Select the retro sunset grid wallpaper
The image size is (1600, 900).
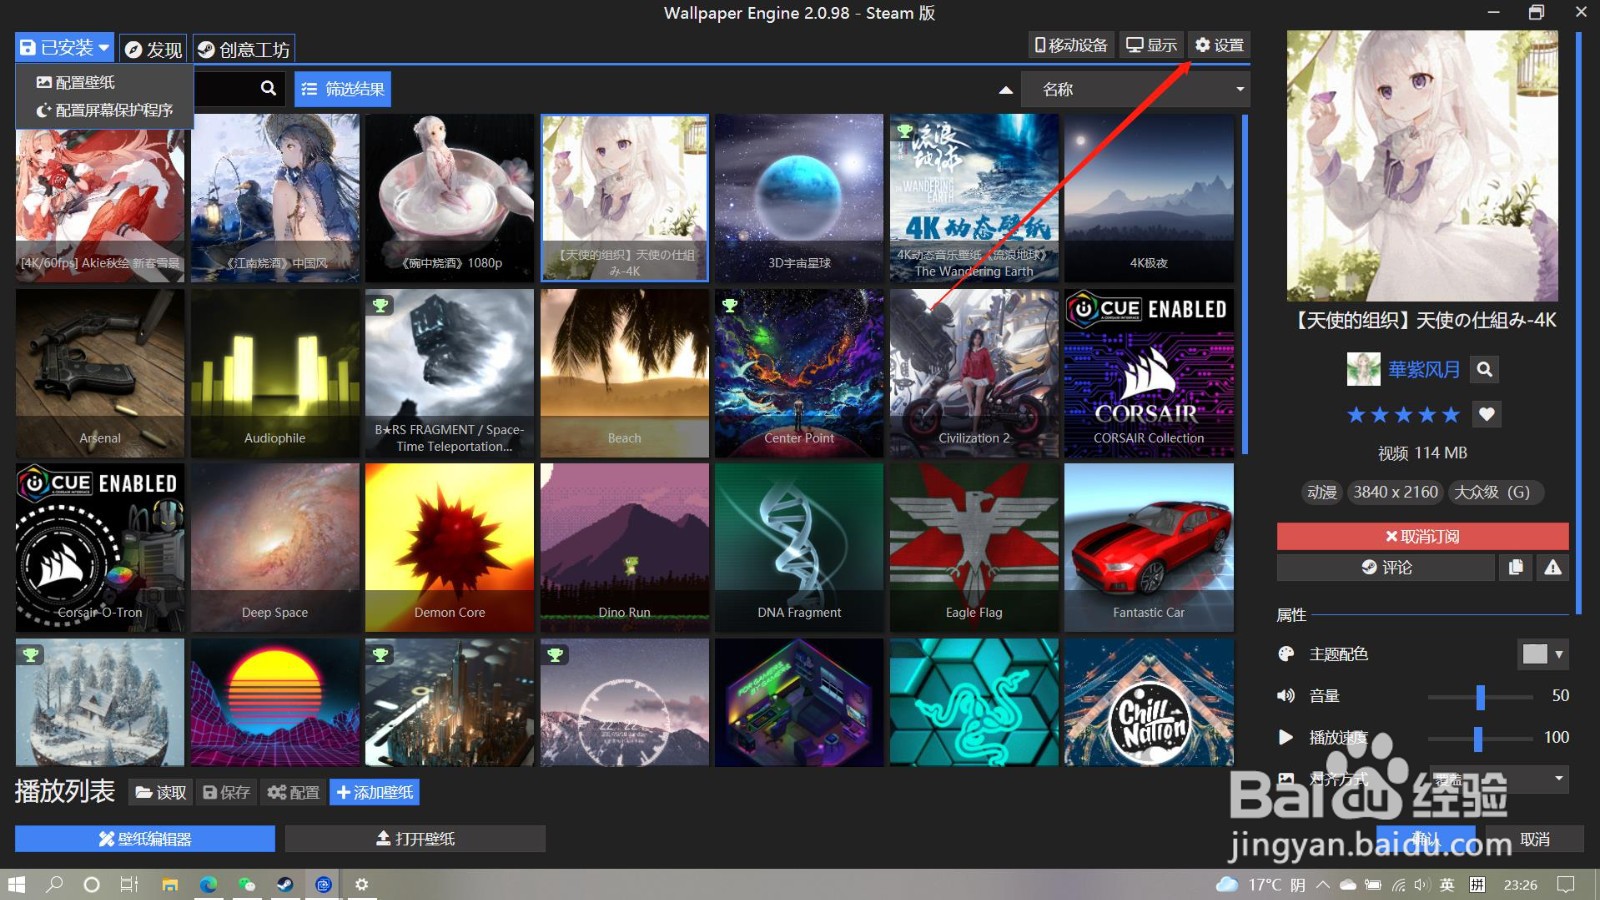click(275, 703)
